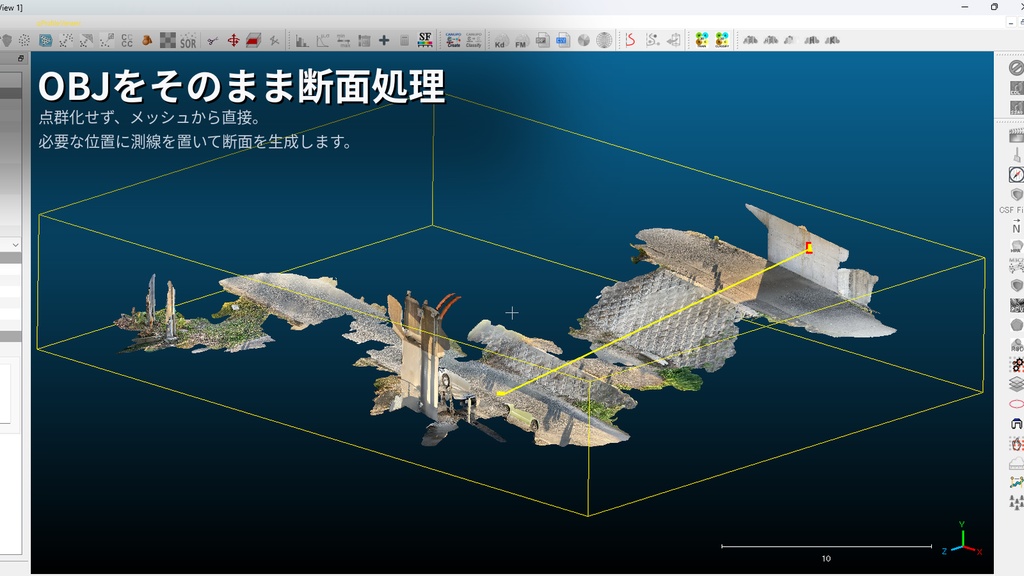The width and height of the screenshot is (1024, 576).
Task: Float the left panel with its undock button
Action: click(x=20, y=59)
